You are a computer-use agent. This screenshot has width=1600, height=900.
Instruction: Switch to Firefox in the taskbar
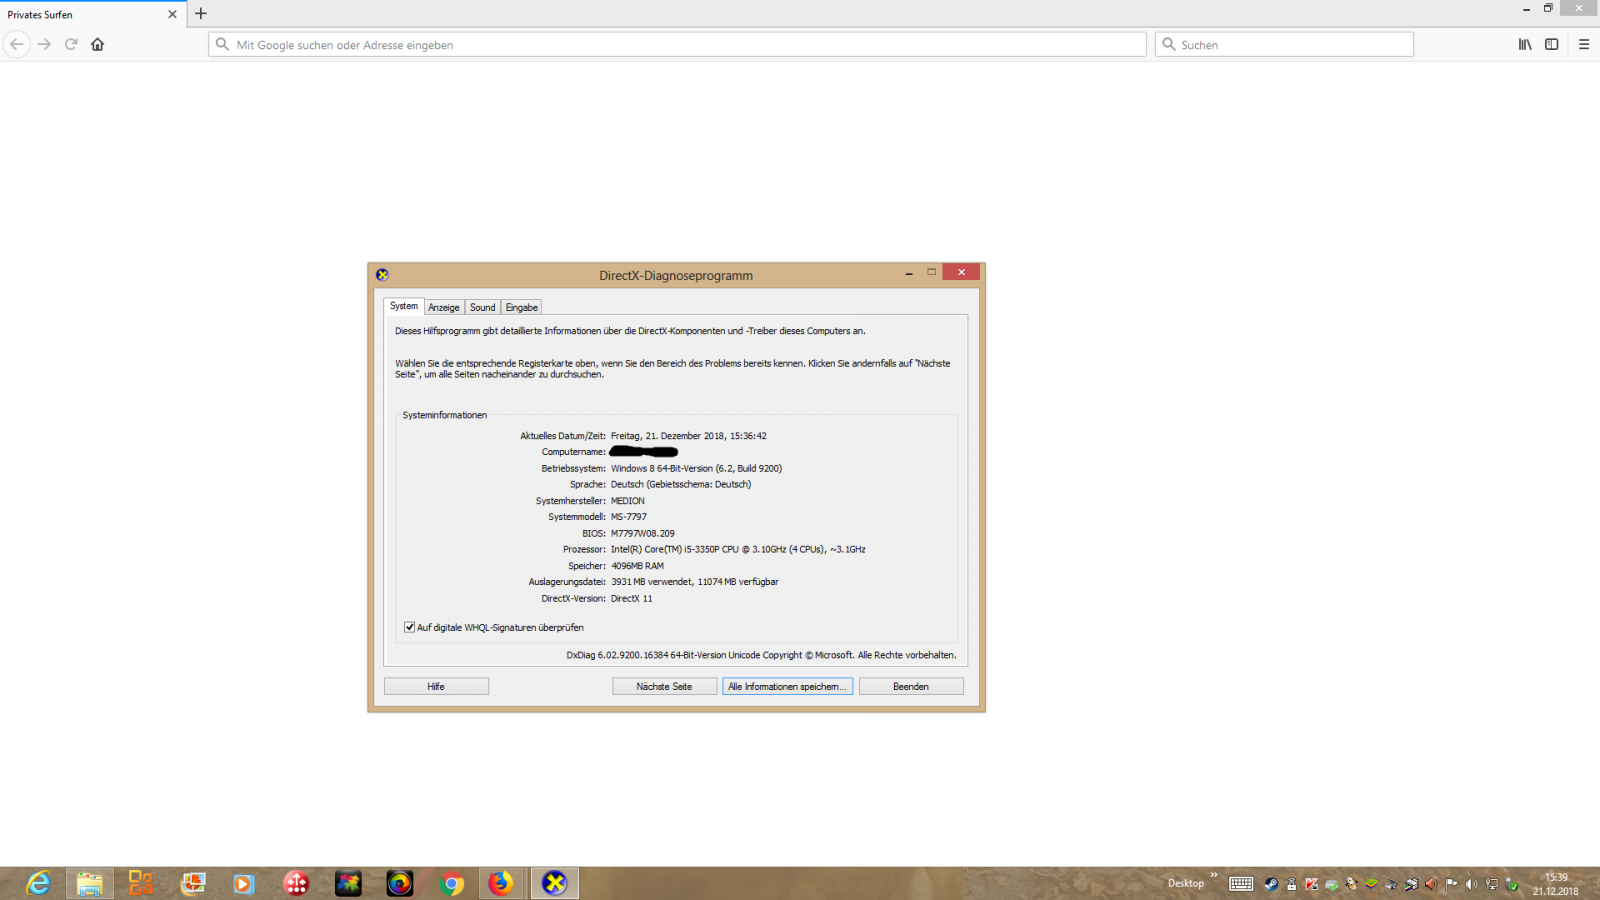click(x=501, y=883)
